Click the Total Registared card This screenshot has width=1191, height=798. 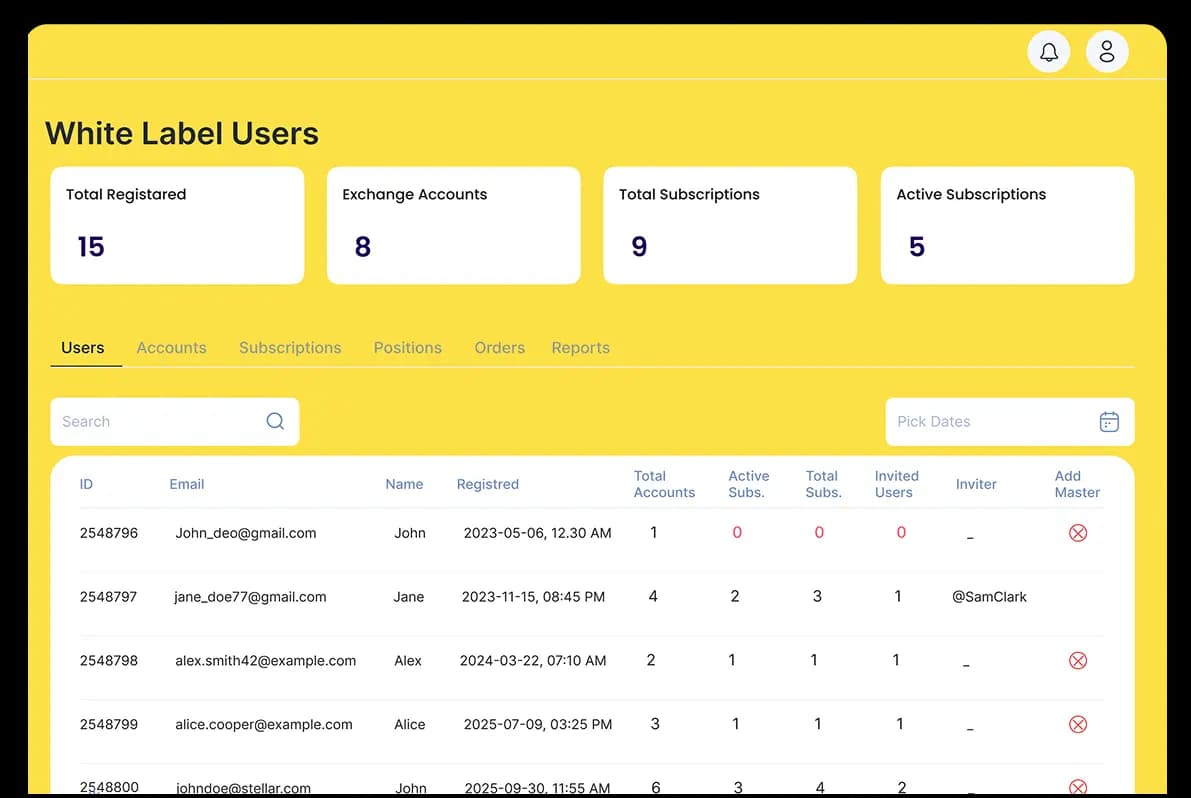[177, 226]
